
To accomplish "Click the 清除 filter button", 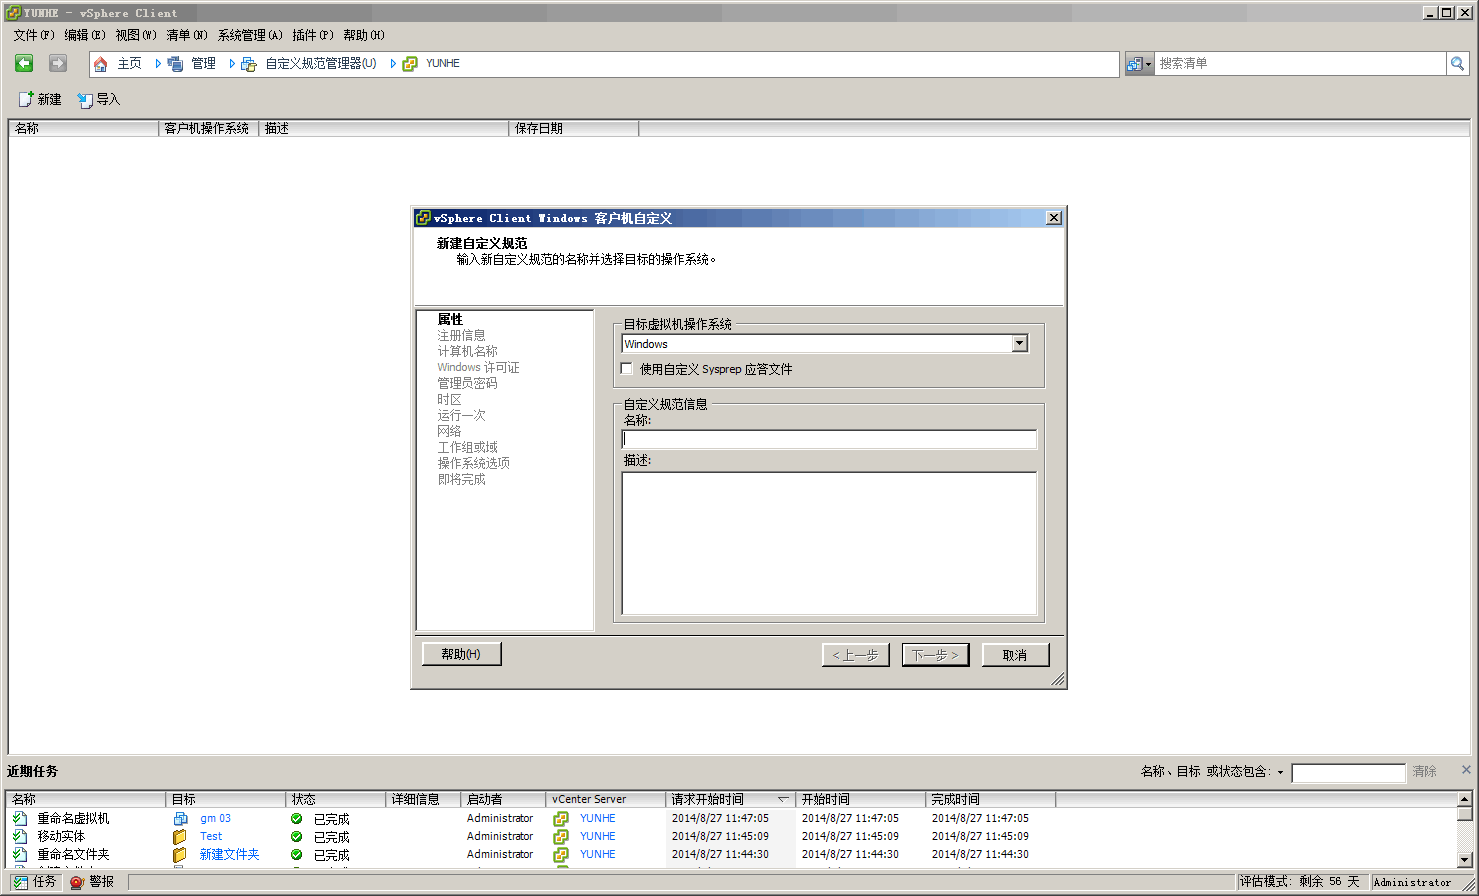I will tap(1424, 772).
